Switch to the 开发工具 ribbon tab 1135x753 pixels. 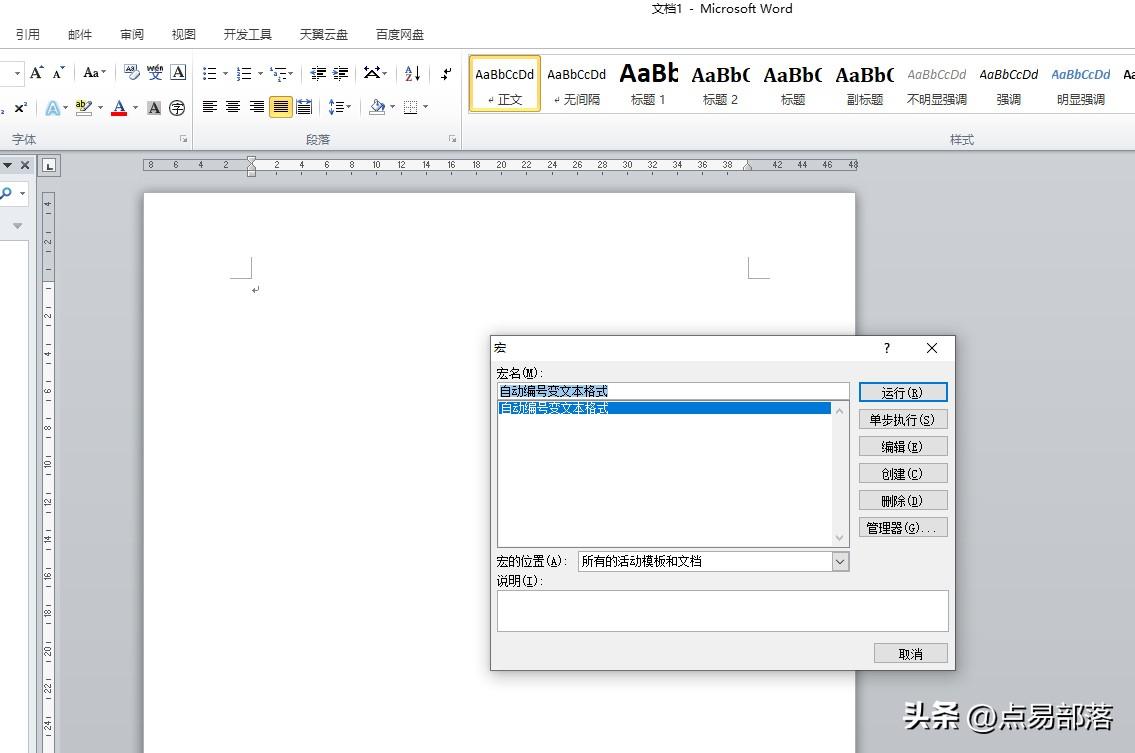247,34
